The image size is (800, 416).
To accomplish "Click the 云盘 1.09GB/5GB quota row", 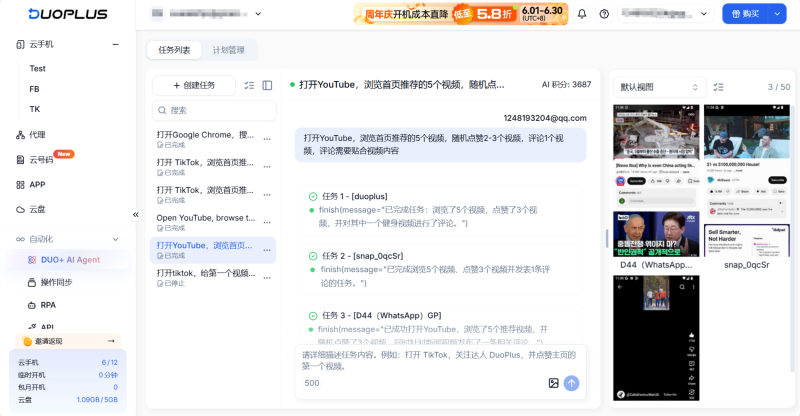I will coord(68,400).
